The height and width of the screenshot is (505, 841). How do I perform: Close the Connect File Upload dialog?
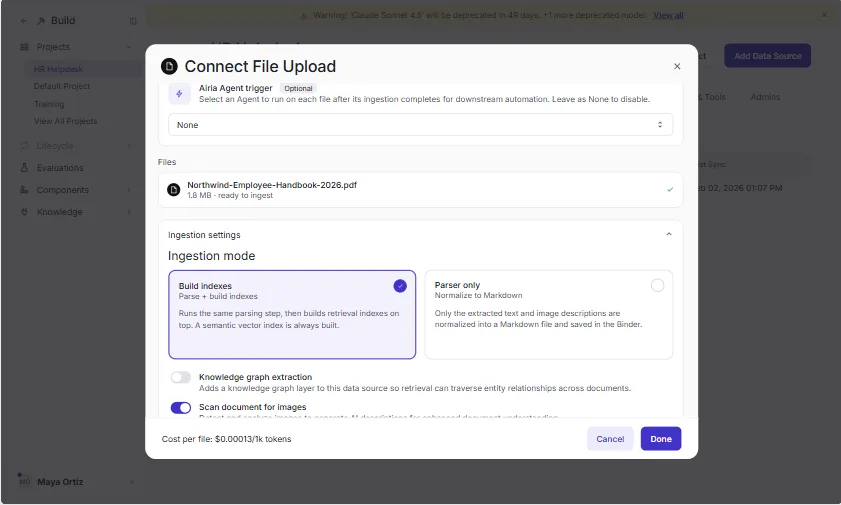(677, 66)
